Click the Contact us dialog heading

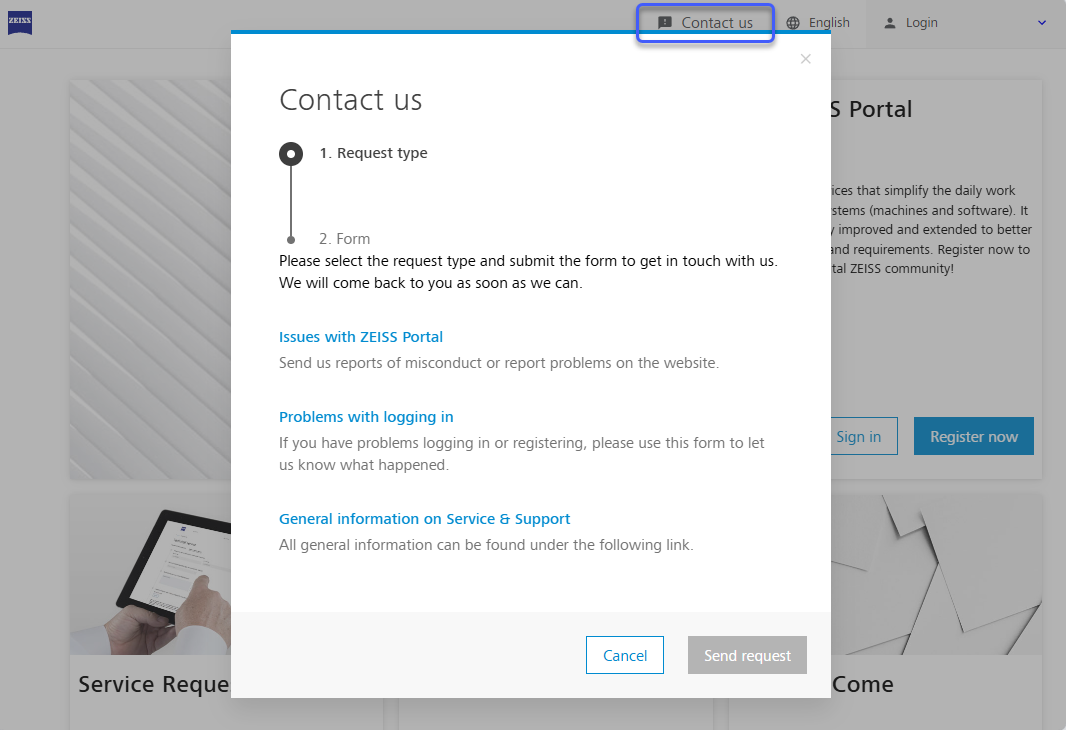(x=351, y=100)
